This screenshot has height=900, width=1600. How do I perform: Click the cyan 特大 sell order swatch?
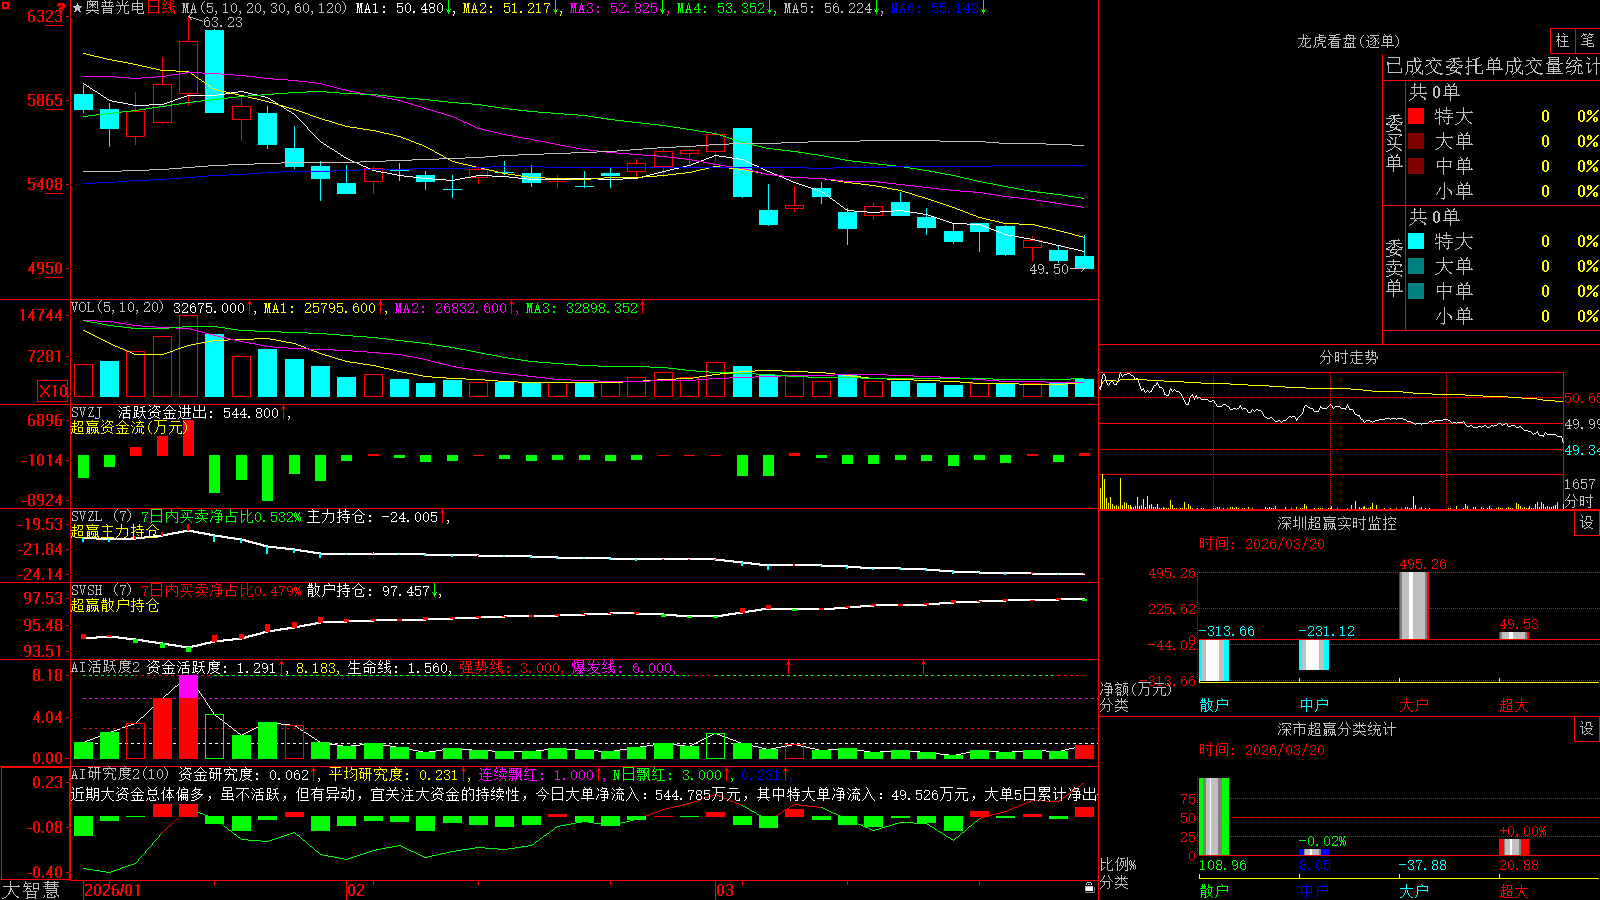pyautogui.click(x=1416, y=241)
